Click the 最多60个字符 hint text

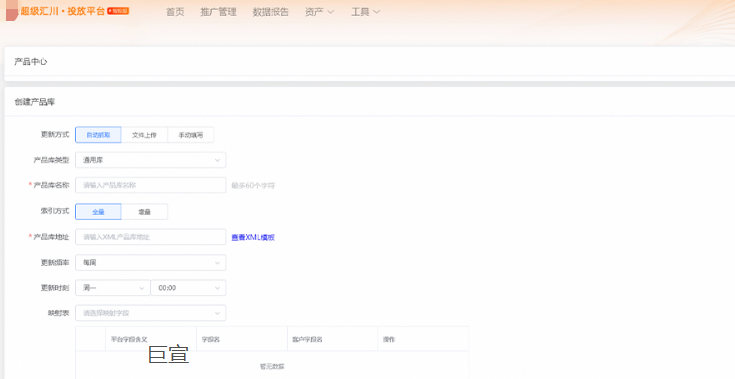pyautogui.click(x=253, y=186)
